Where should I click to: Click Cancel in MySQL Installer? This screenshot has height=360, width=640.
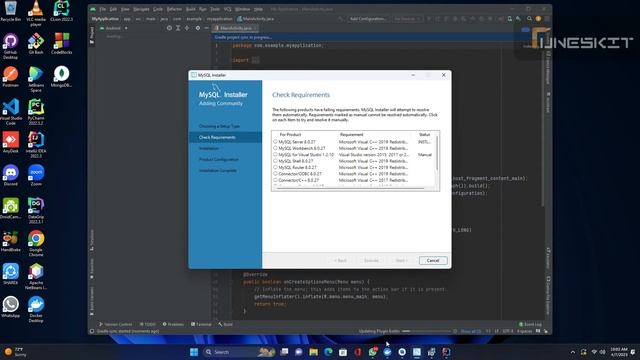tap(433, 260)
